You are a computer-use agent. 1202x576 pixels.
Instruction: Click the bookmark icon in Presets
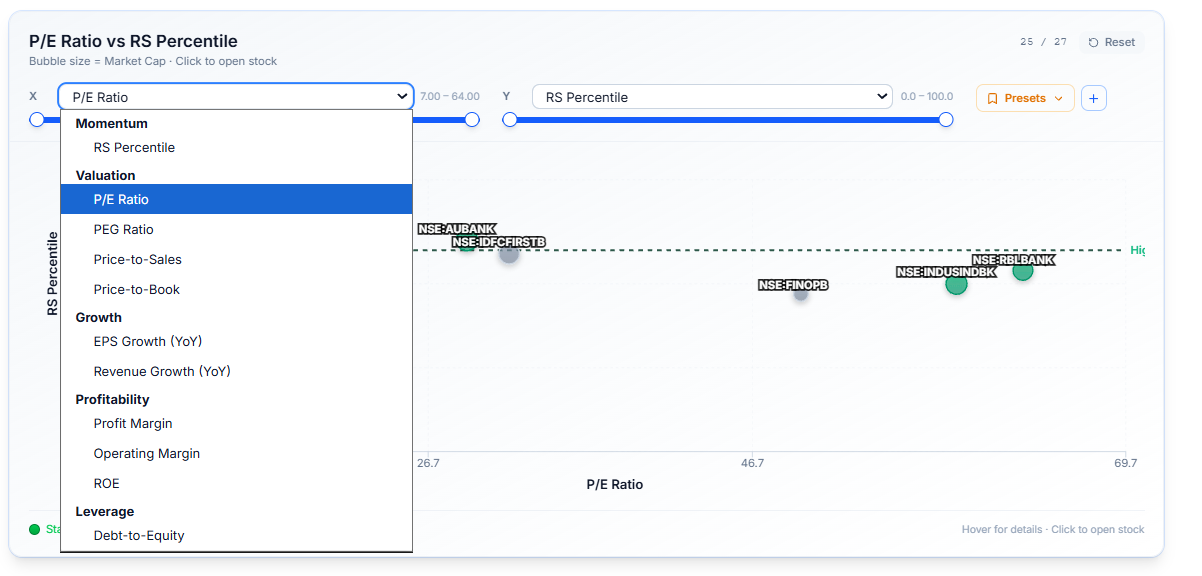pos(992,98)
